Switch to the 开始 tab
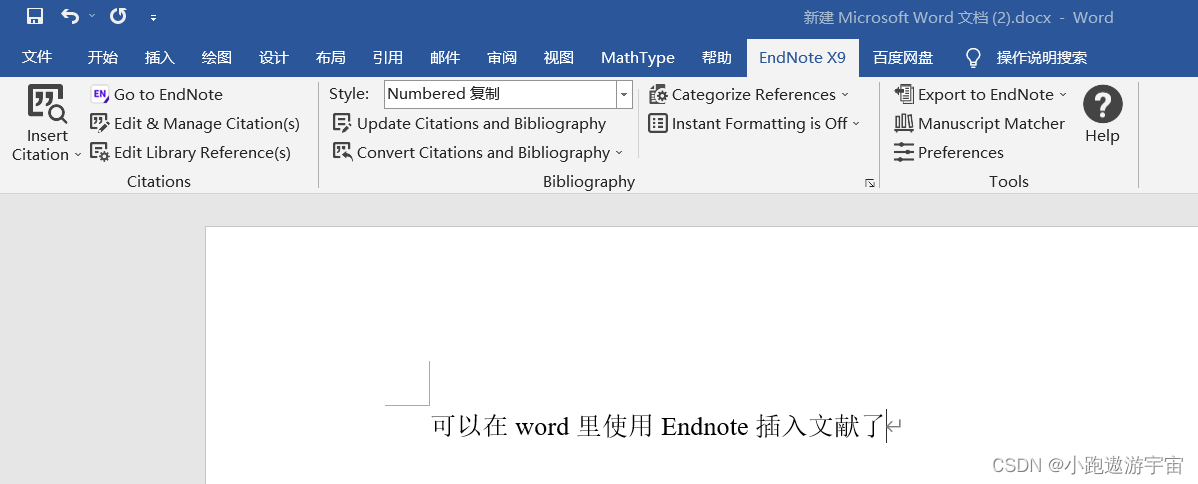The image size is (1198, 484). [x=102, y=57]
